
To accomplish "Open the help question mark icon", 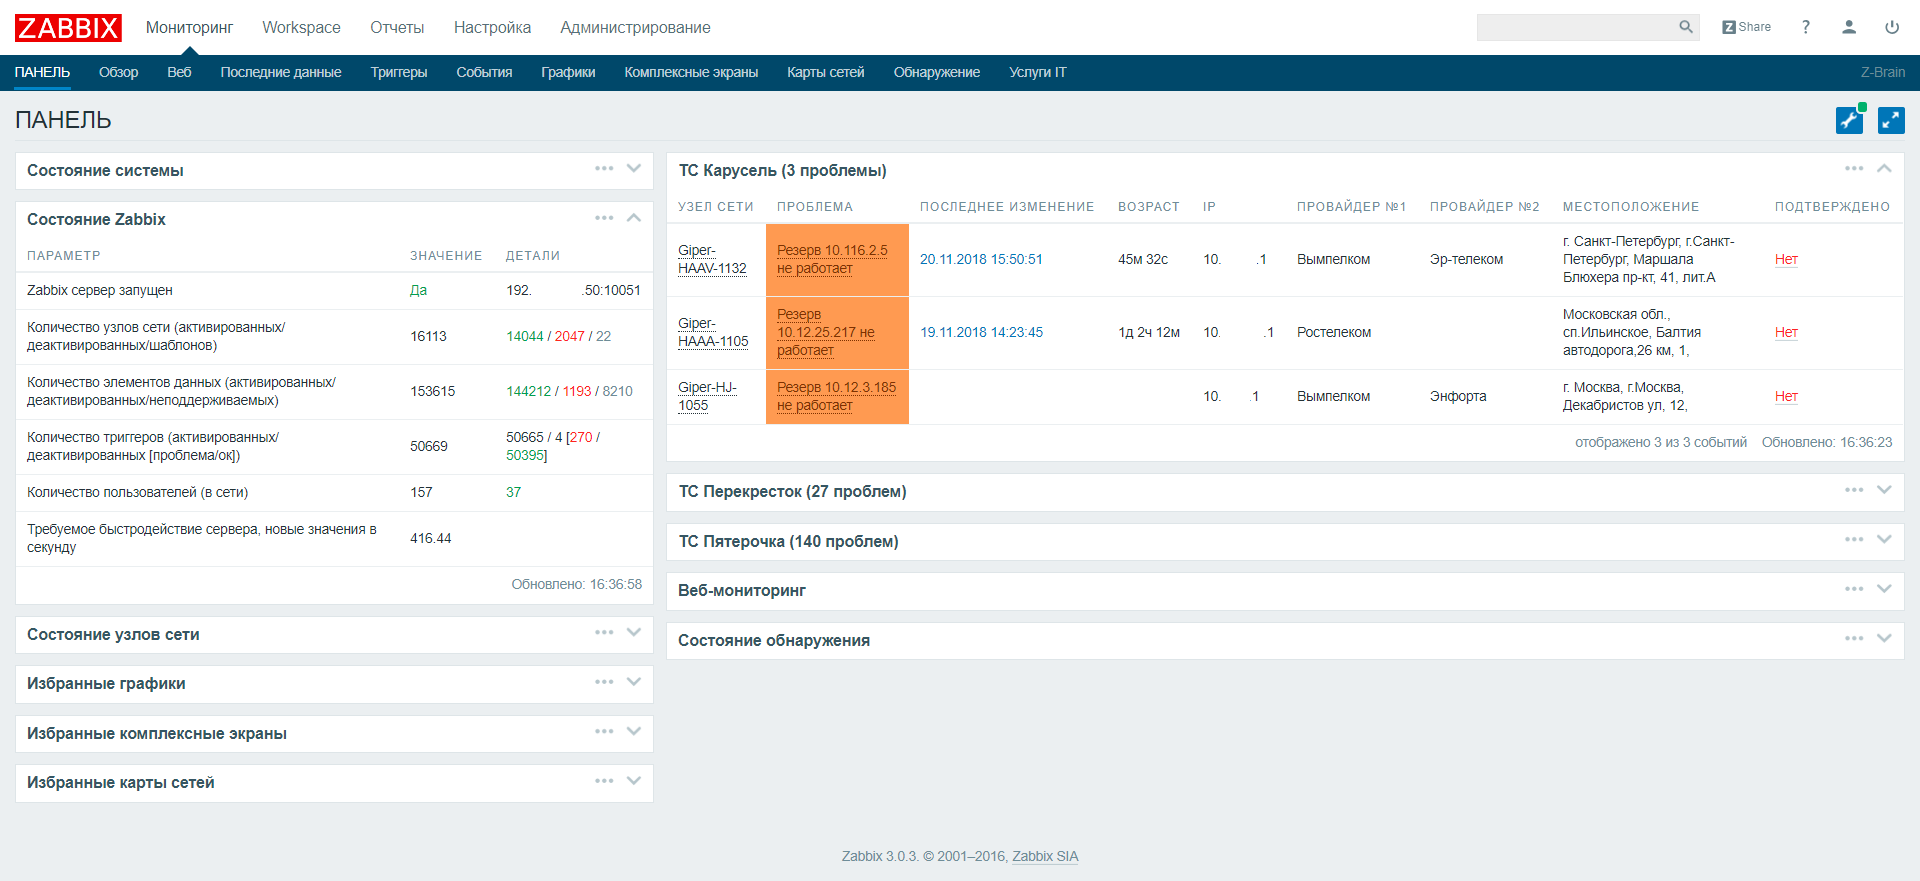I will [1806, 27].
